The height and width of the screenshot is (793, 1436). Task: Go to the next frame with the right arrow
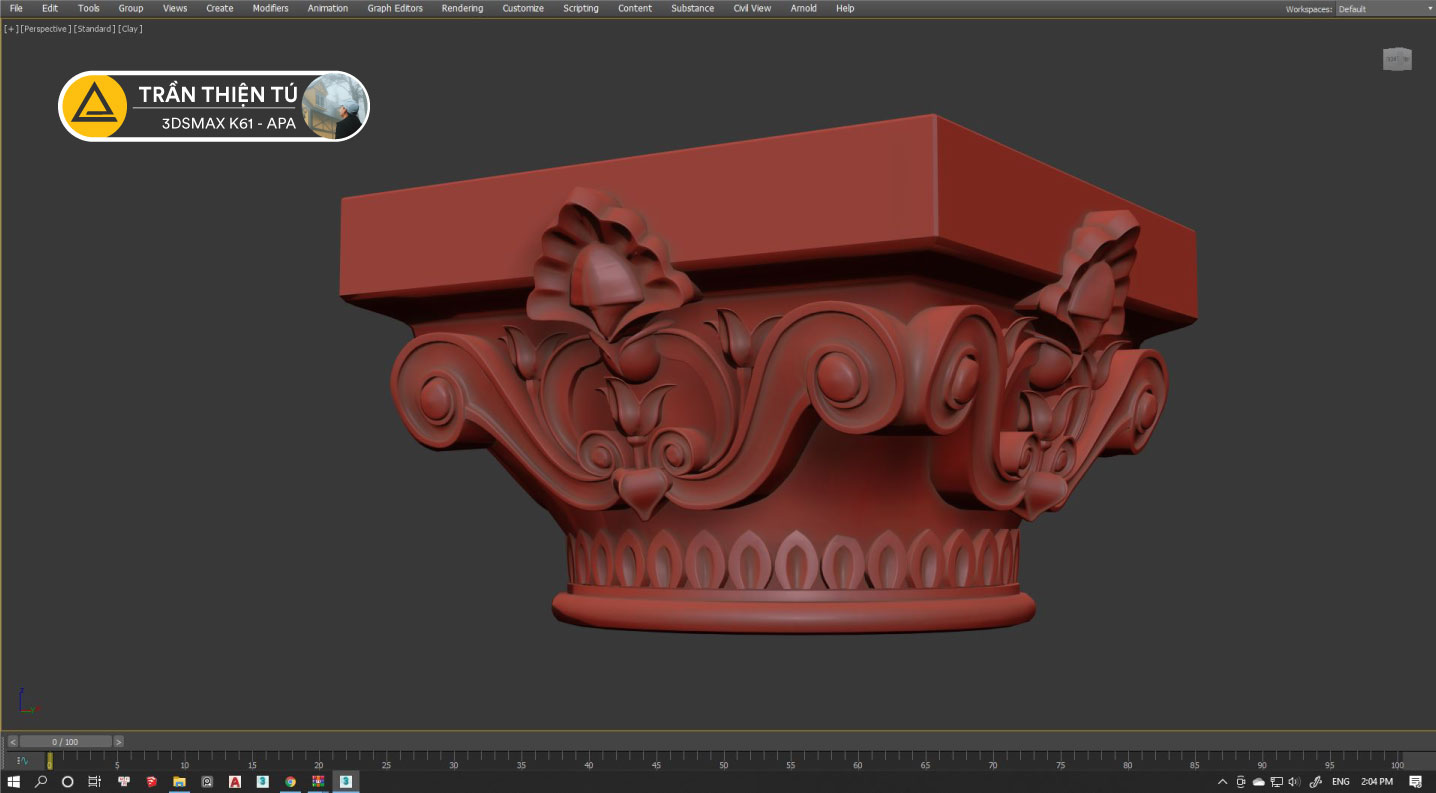(x=119, y=742)
